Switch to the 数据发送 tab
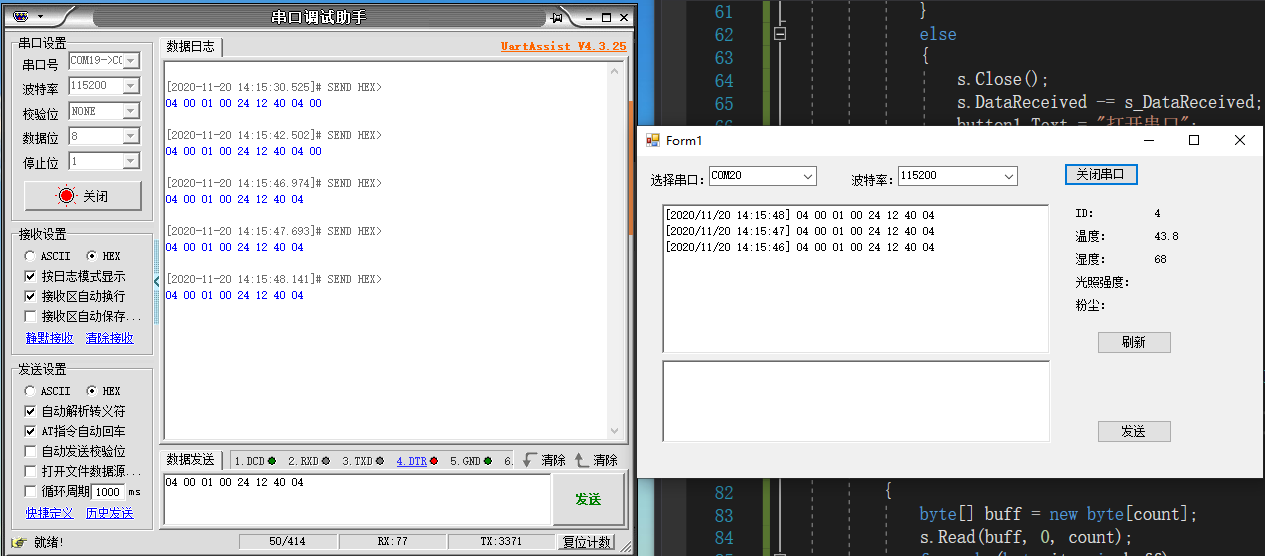1265x556 pixels. (191, 460)
